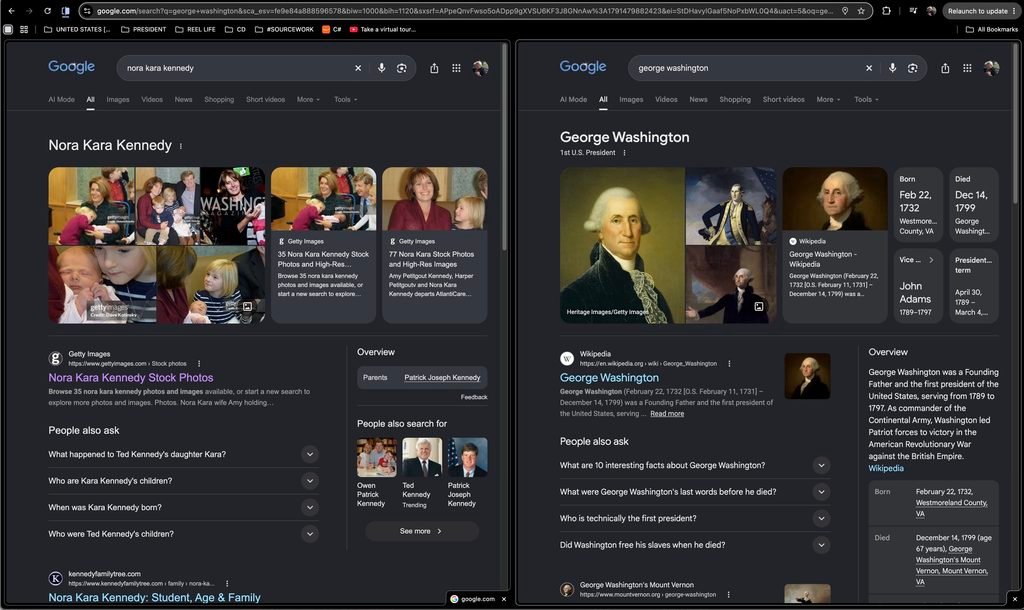Open the Vice president John Adams card
This screenshot has height=610, width=1024.
click(916, 286)
